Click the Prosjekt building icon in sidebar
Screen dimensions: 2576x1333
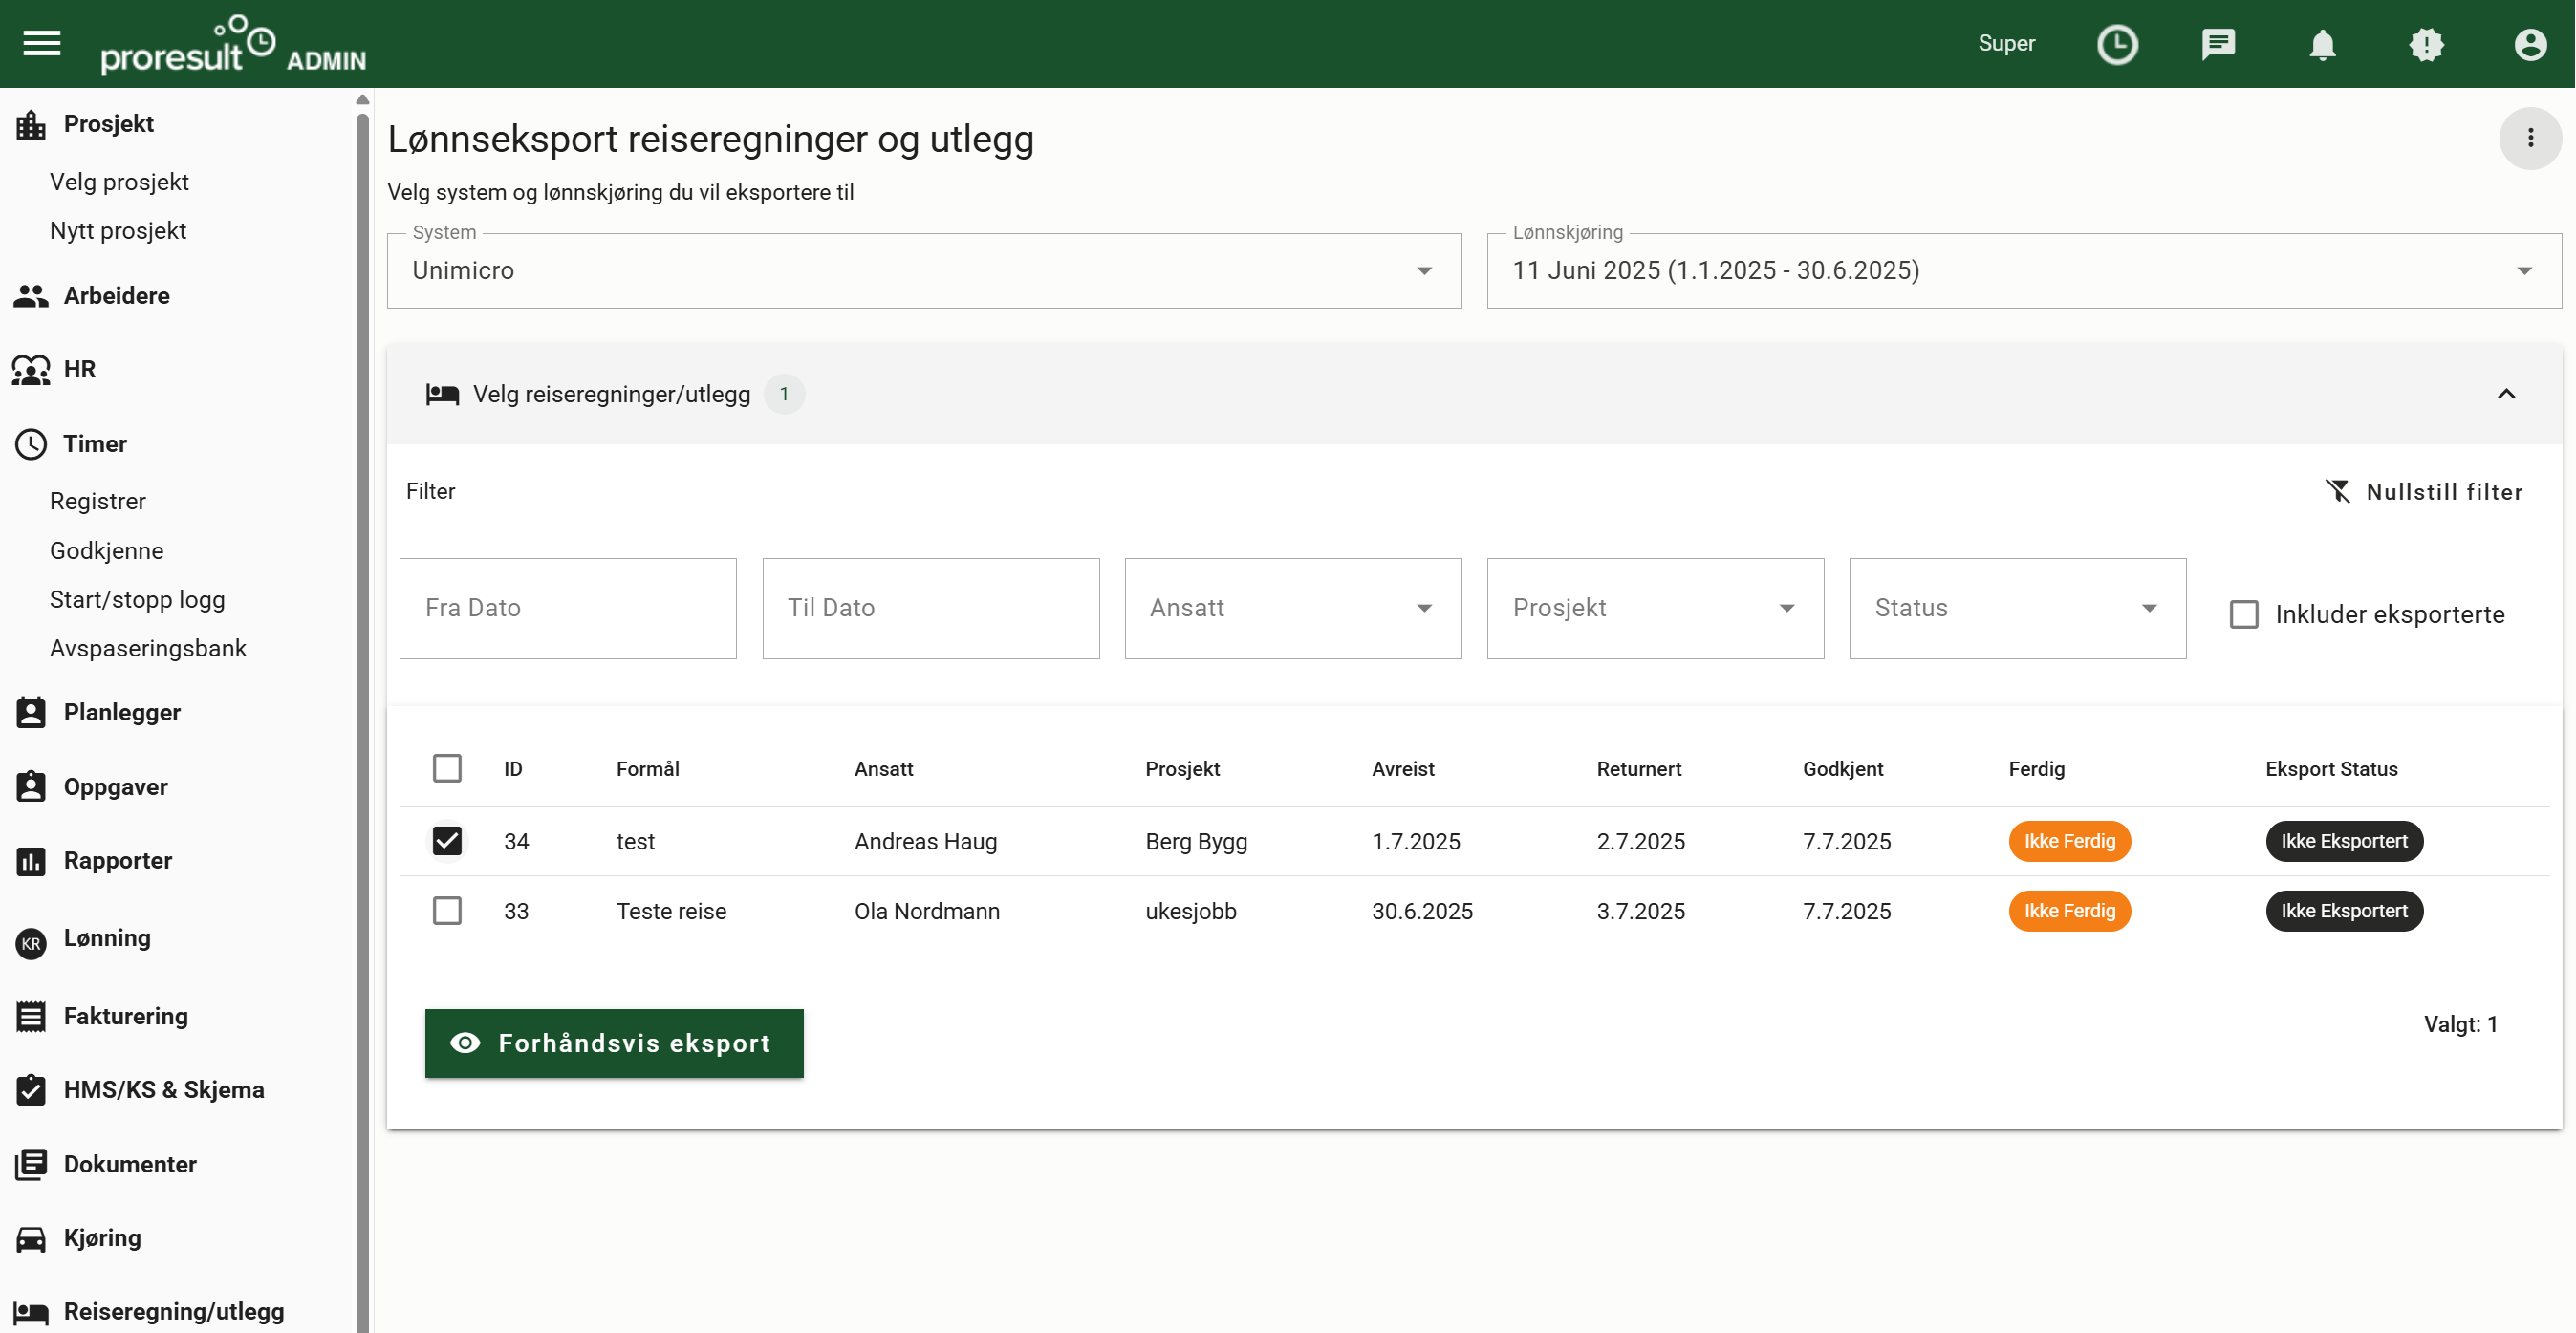(31, 124)
